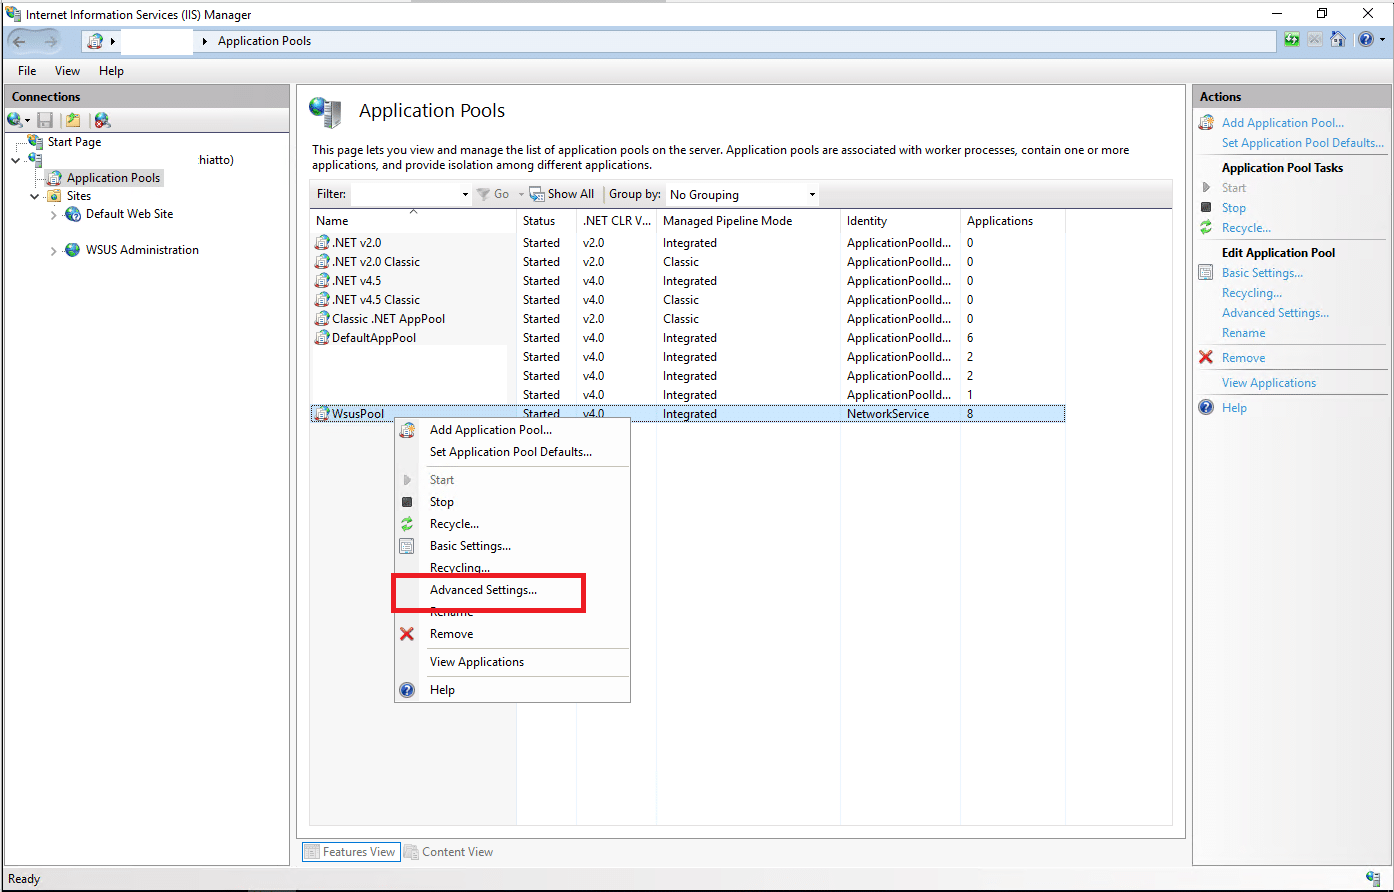Image resolution: width=1394 pixels, height=892 pixels.
Task: Collapse the server node in the Connections tree
Action: (x=16, y=160)
